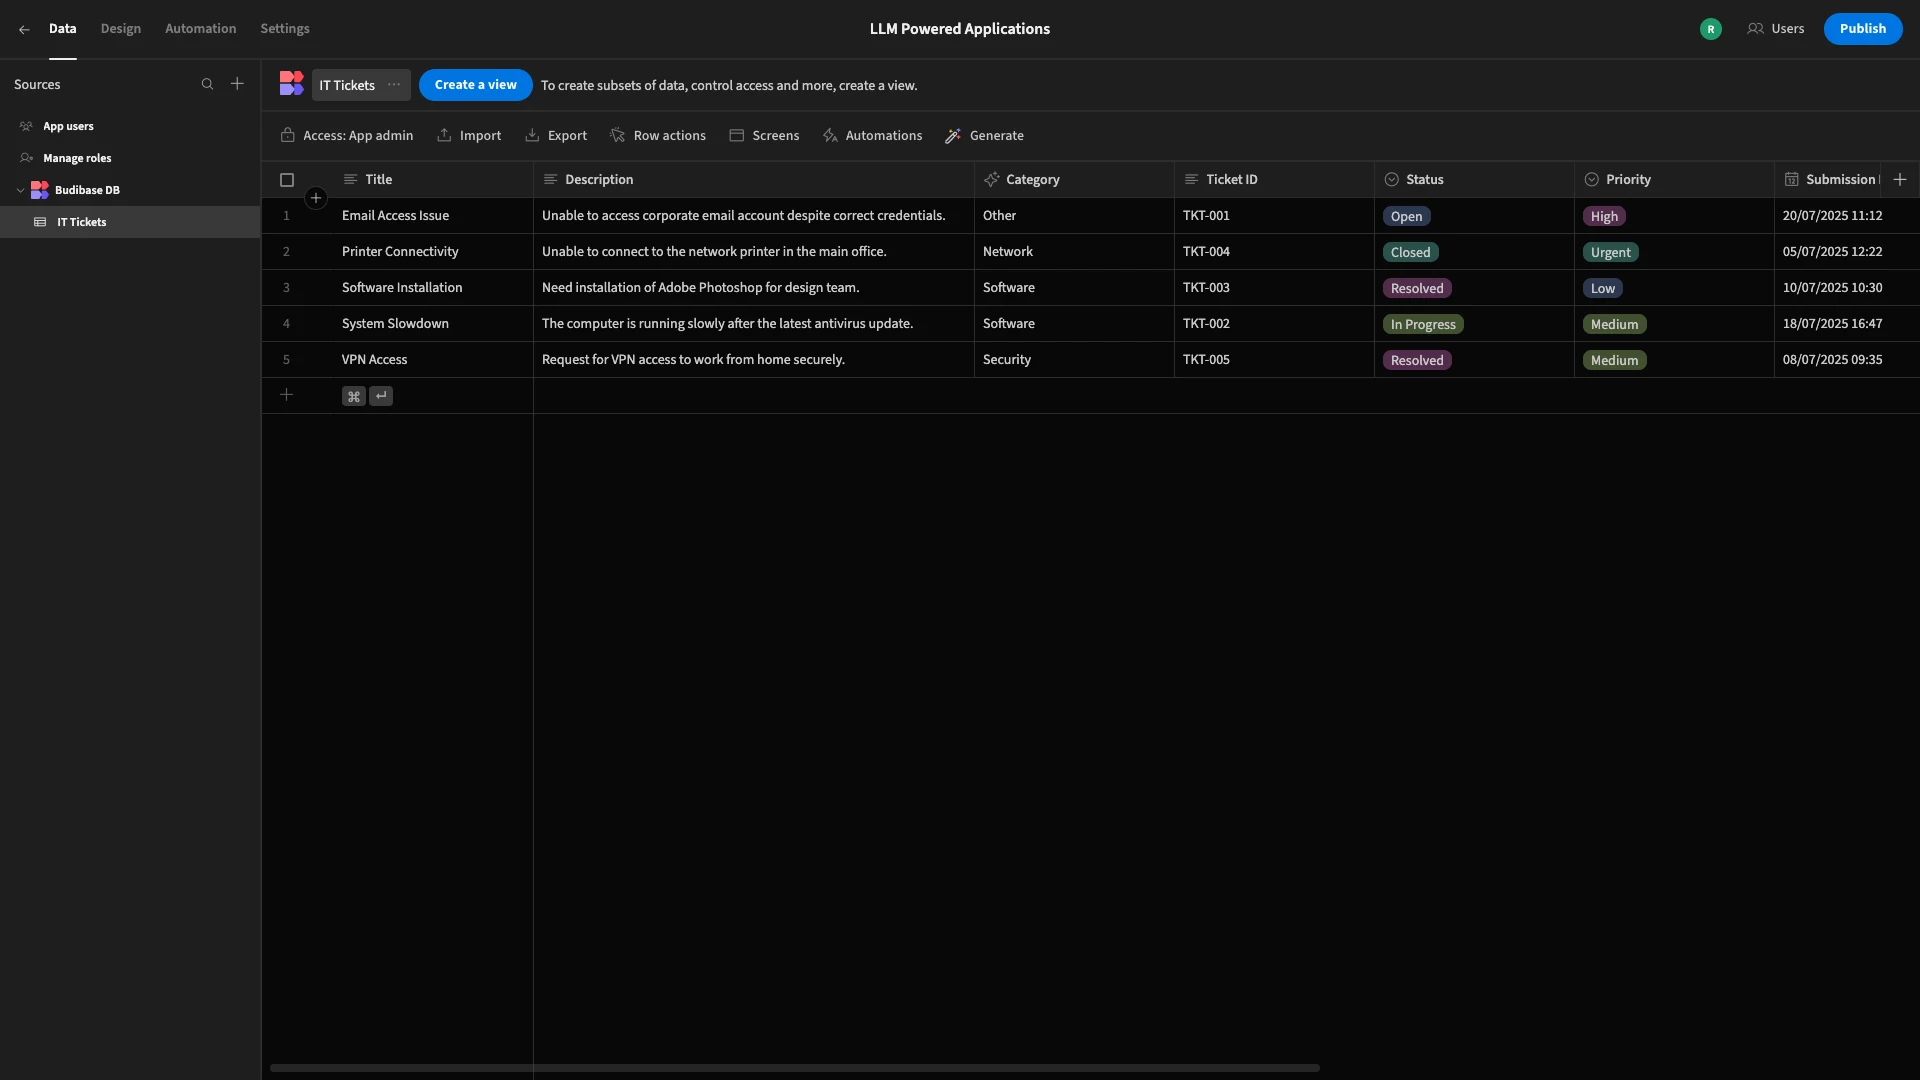Open the Status column header menu
This screenshot has width=1920, height=1080.
point(1474,180)
